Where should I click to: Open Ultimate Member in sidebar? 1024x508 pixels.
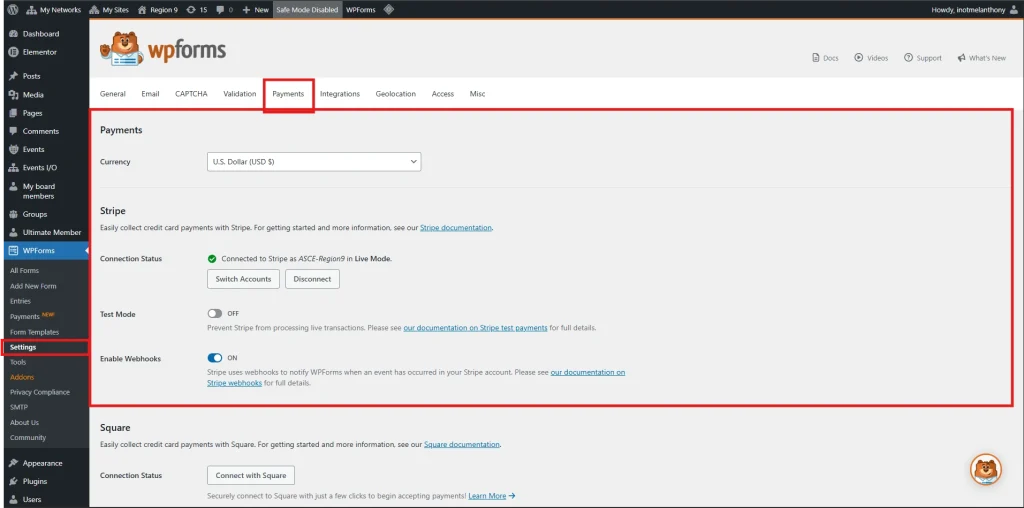pos(46,232)
